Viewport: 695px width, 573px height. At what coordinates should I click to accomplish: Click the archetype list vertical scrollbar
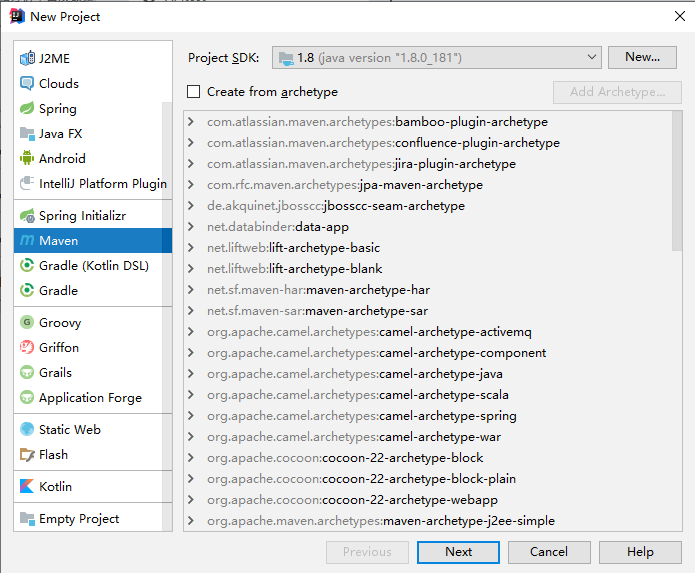676,181
